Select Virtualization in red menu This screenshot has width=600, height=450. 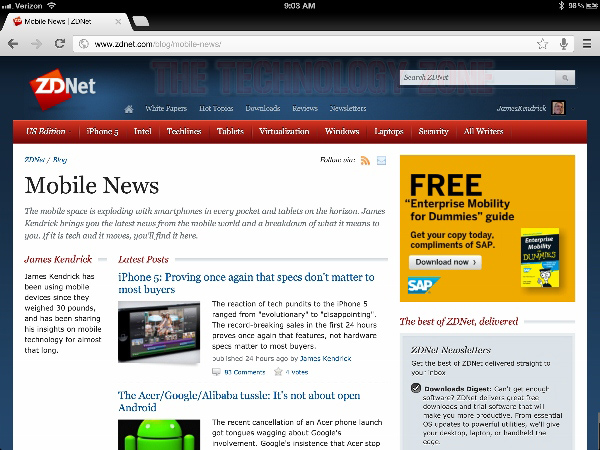coord(284,132)
